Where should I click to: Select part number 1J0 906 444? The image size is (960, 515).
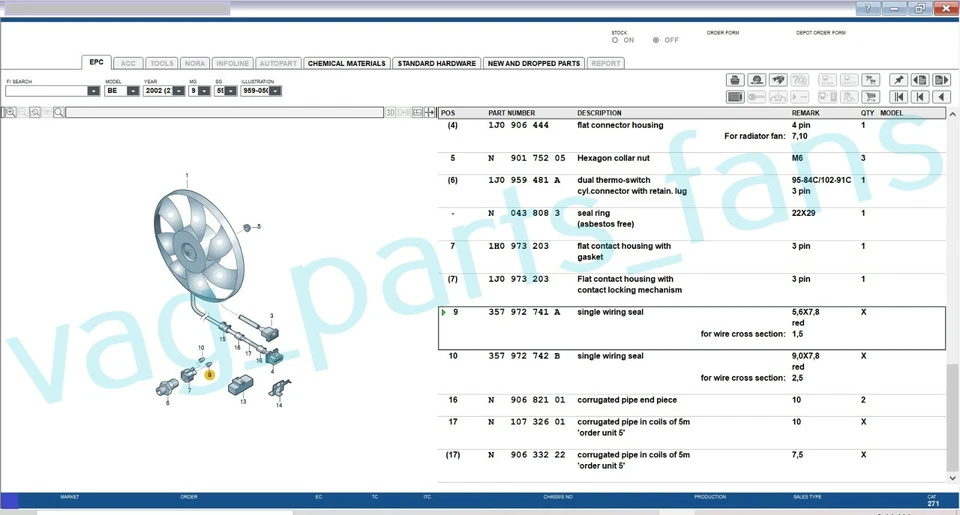point(519,125)
